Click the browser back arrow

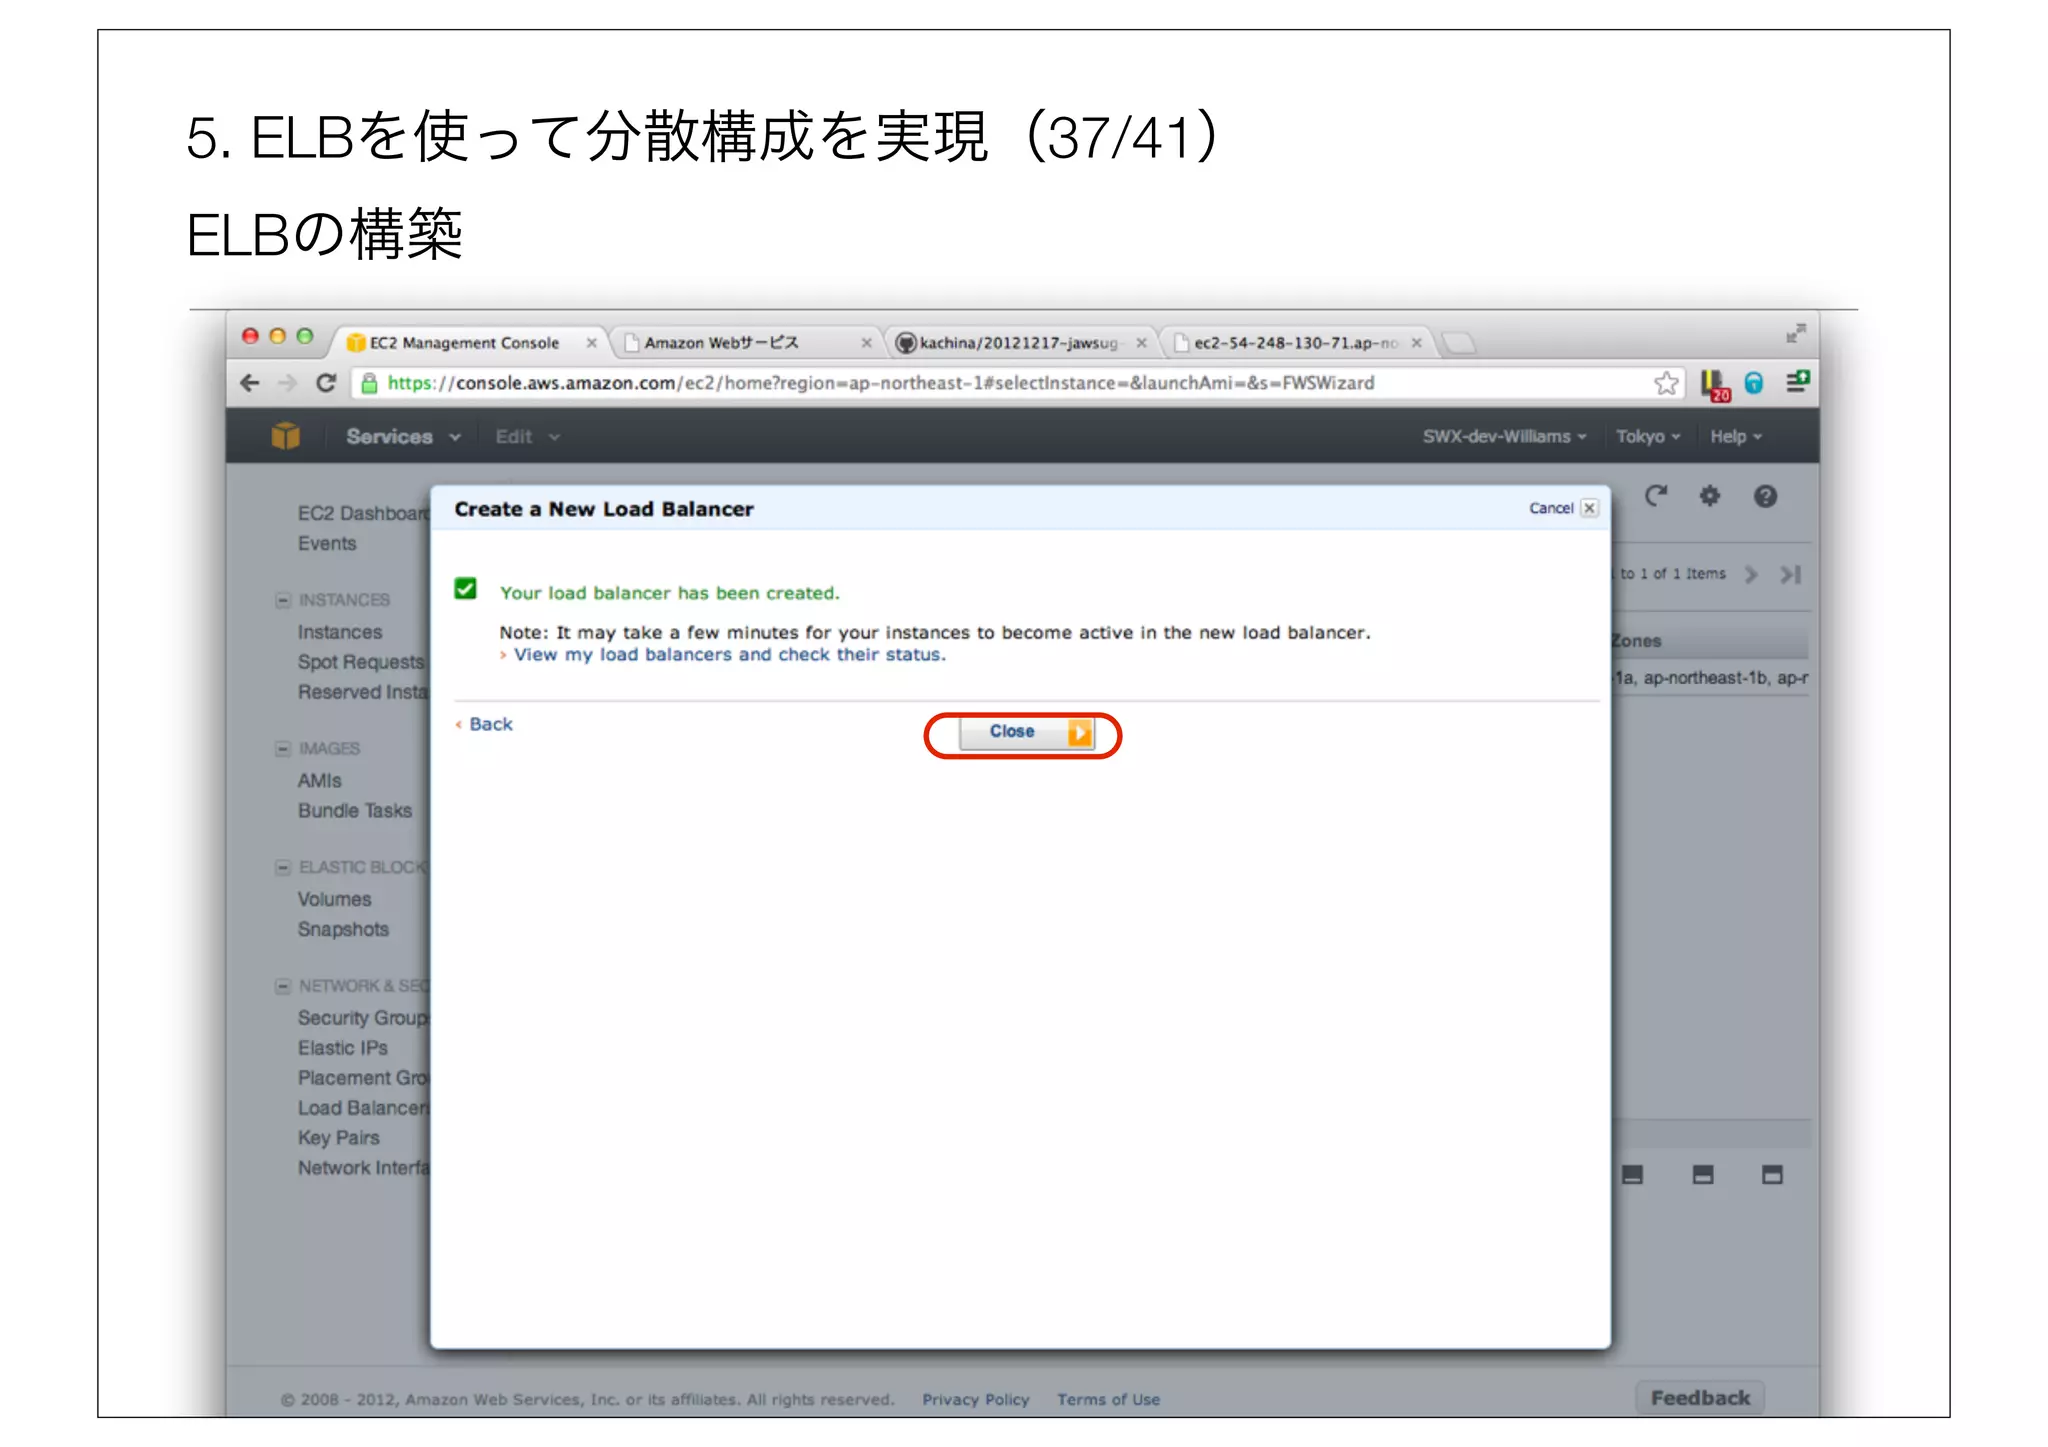[x=250, y=383]
